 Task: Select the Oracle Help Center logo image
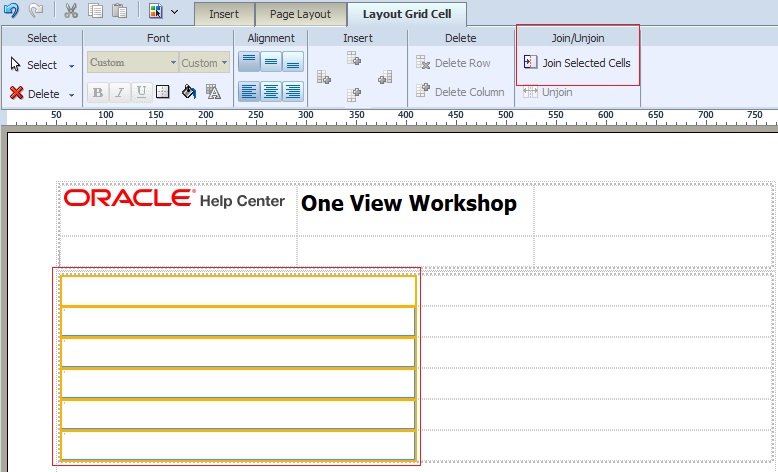pos(174,199)
